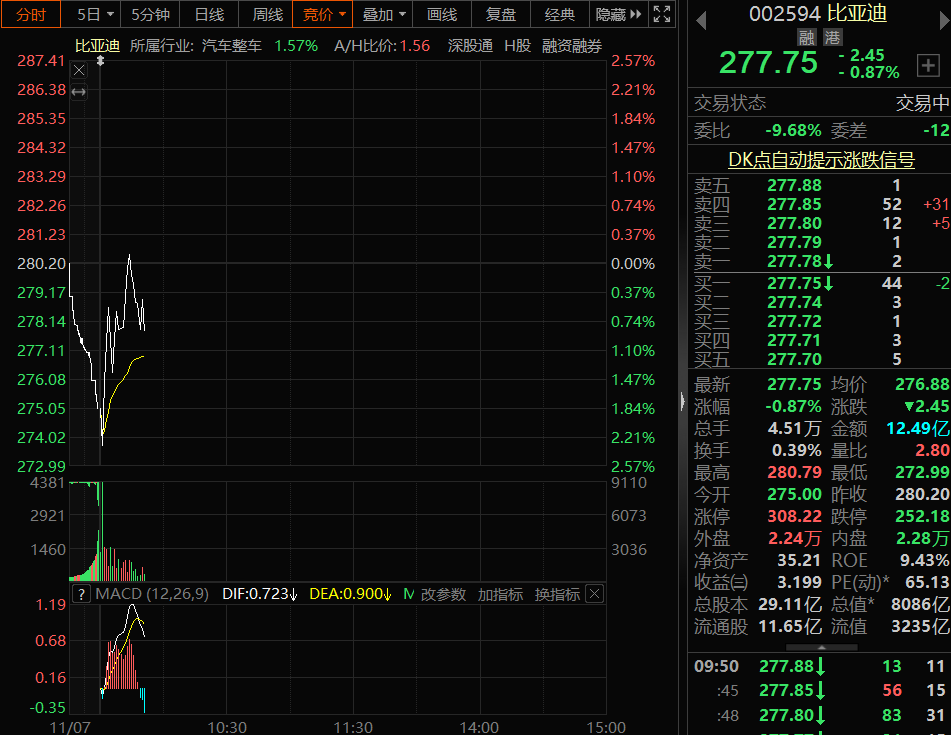Open the 5日 period dropdown
The height and width of the screenshot is (735, 951).
coord(95,15)
